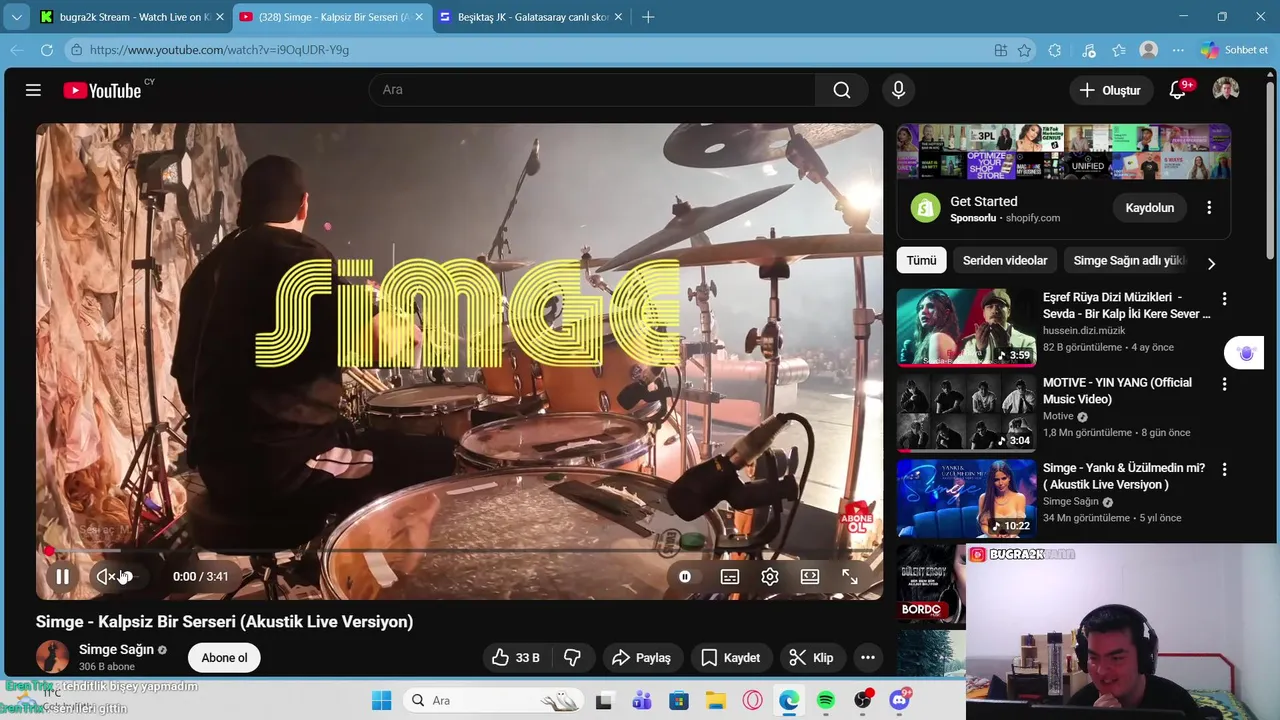
Task: Open Simge Yankı & Üzülmedin mi thumbnail
Action: pos(966,499)
